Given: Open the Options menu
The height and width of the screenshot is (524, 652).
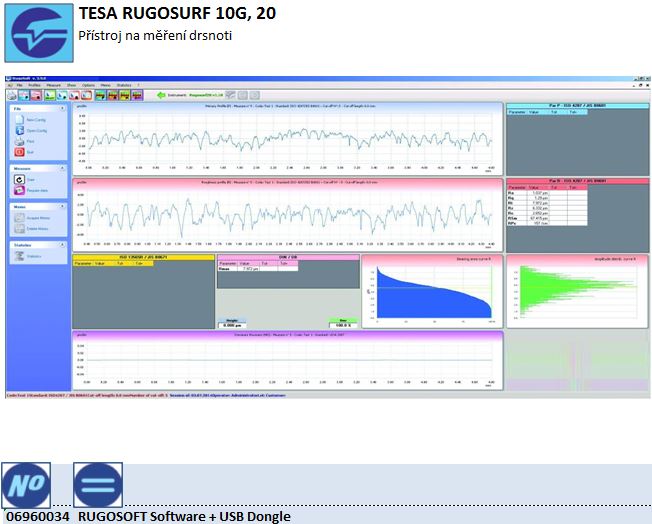Looking at the screenshot, I should click(x=88, y=85).
